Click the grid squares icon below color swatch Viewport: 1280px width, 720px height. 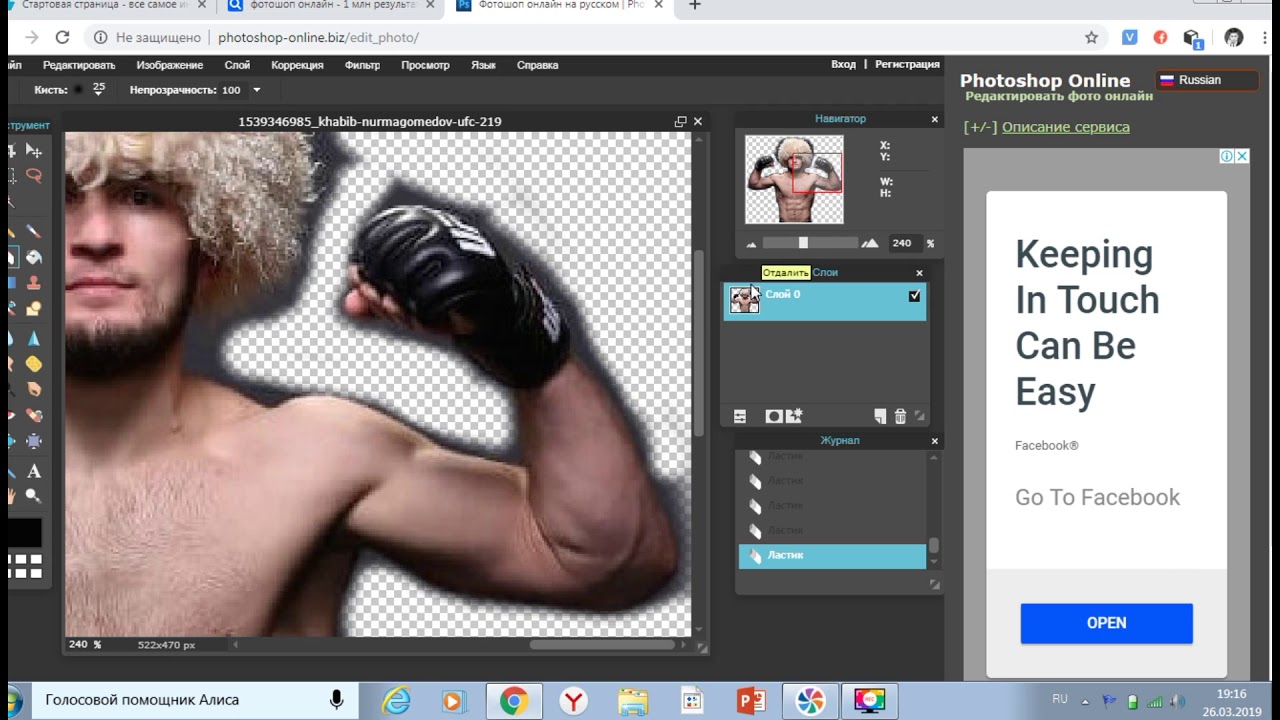click(x=26, y=566)
